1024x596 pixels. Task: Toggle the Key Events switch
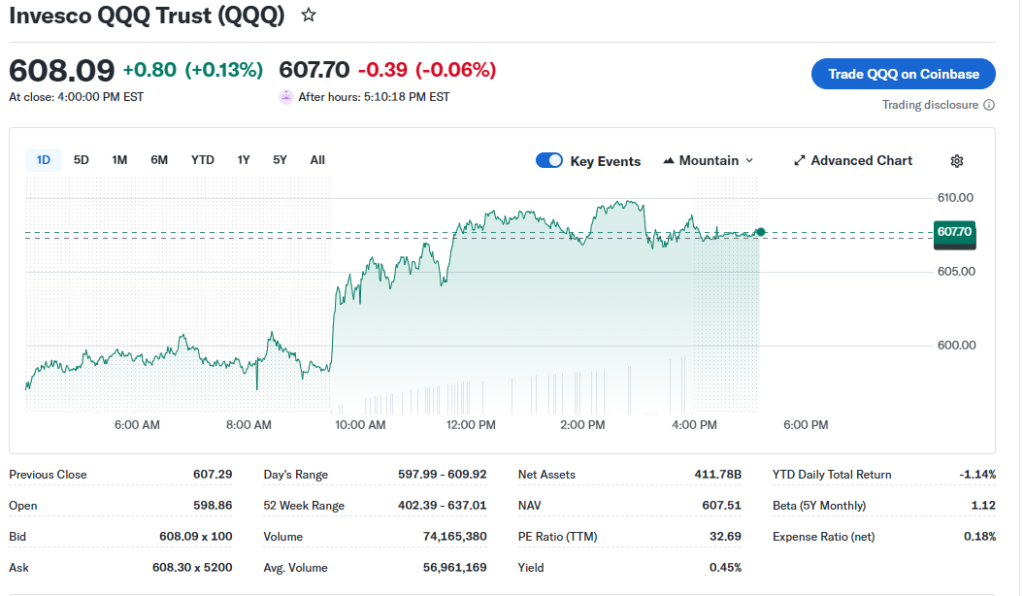click(x=549, y=160)
